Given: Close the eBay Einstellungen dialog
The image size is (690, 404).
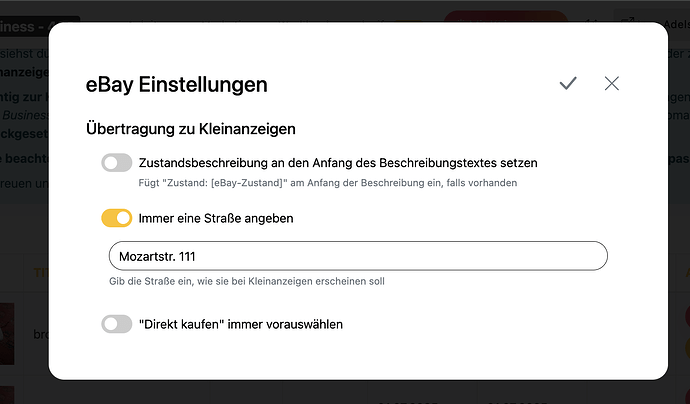Looking at the screenshot, I should 611,83.
